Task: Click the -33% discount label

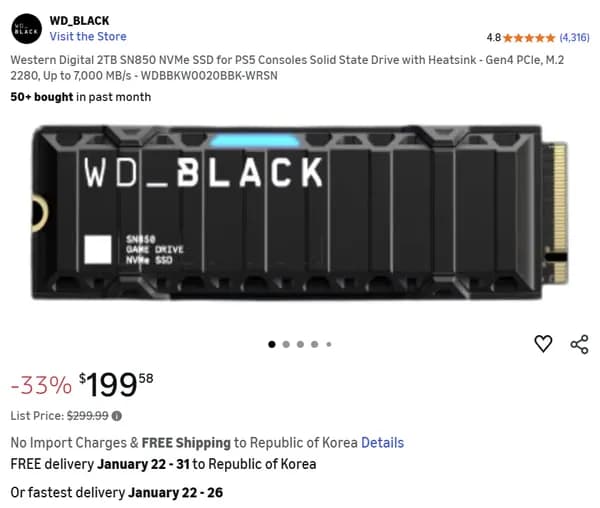Action: [41, 385]
